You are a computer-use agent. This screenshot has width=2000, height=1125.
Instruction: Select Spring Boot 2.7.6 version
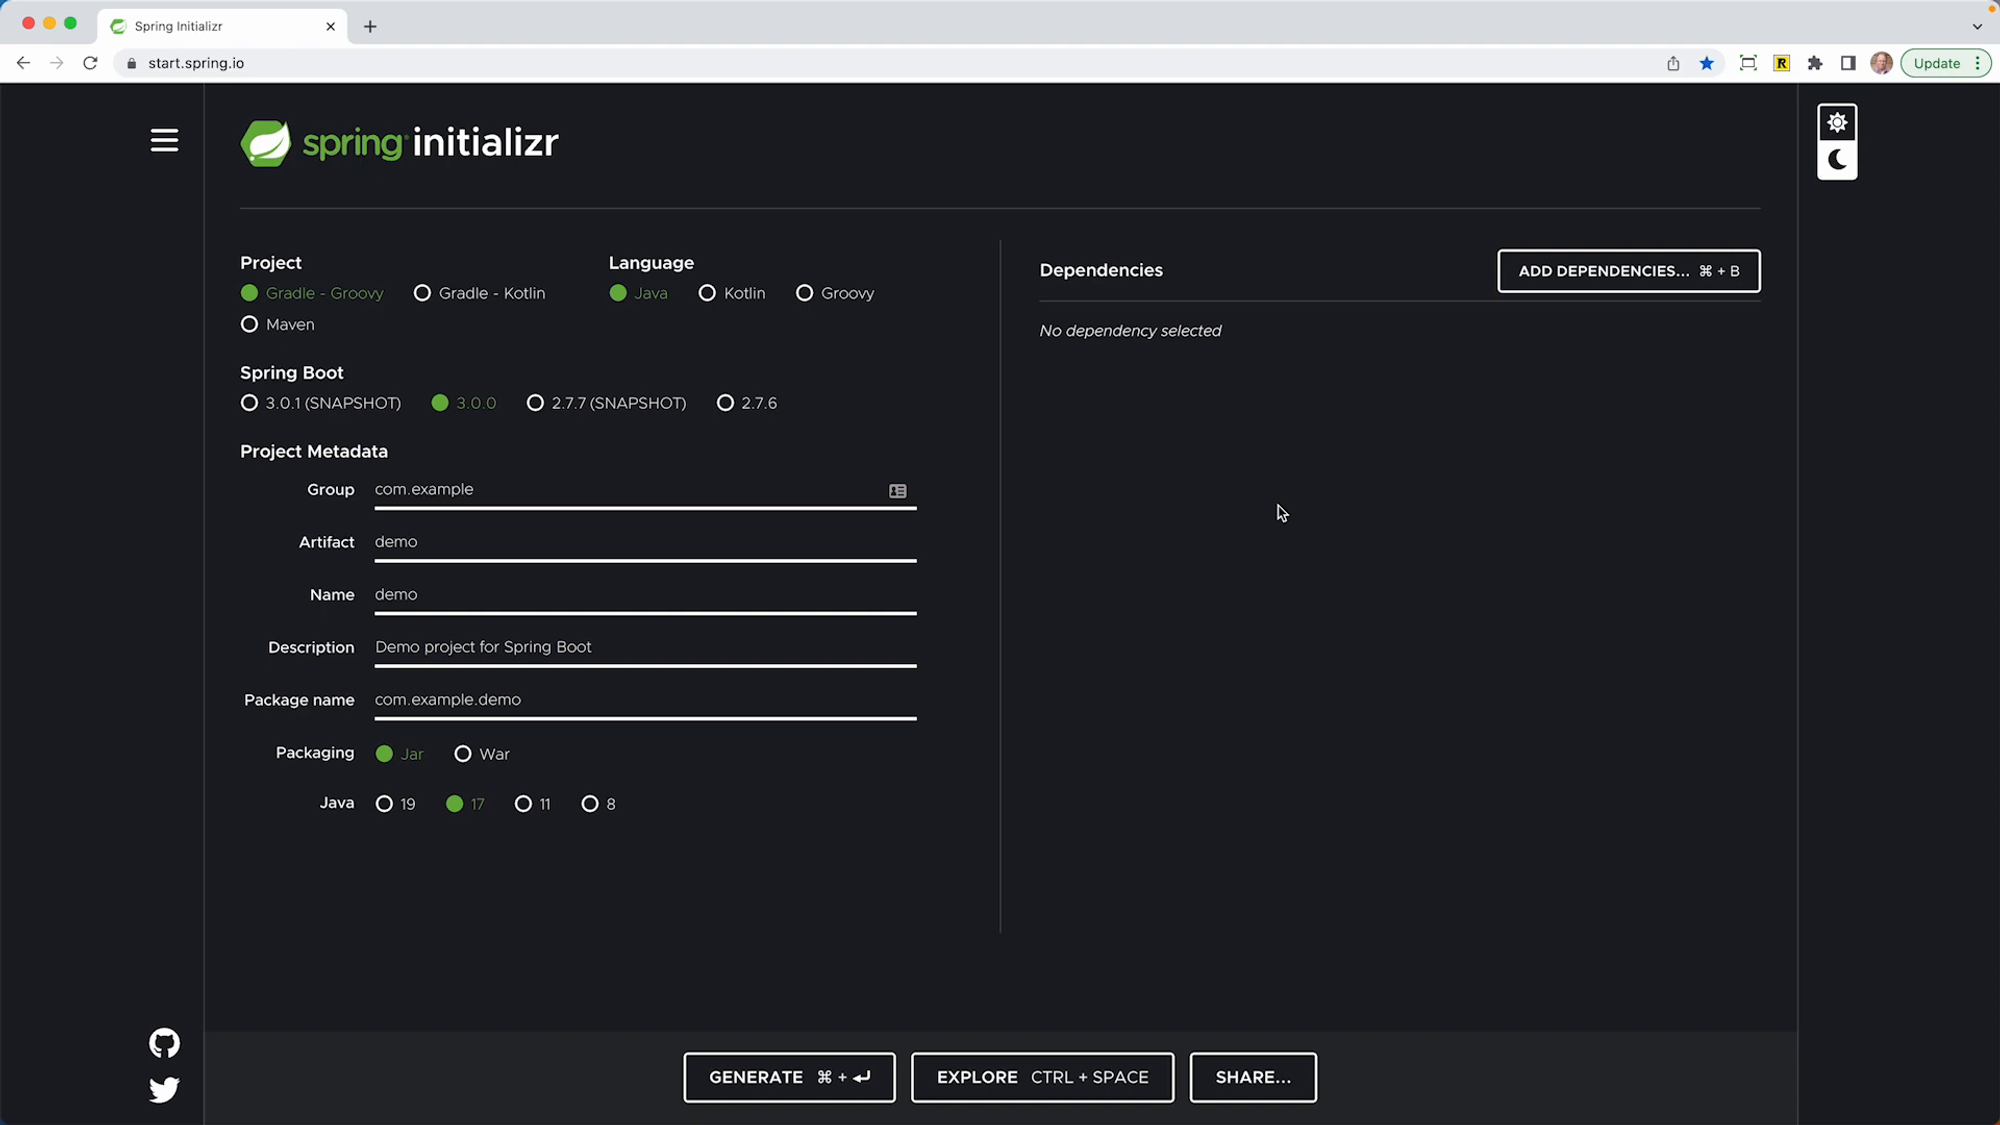[725, 403]
